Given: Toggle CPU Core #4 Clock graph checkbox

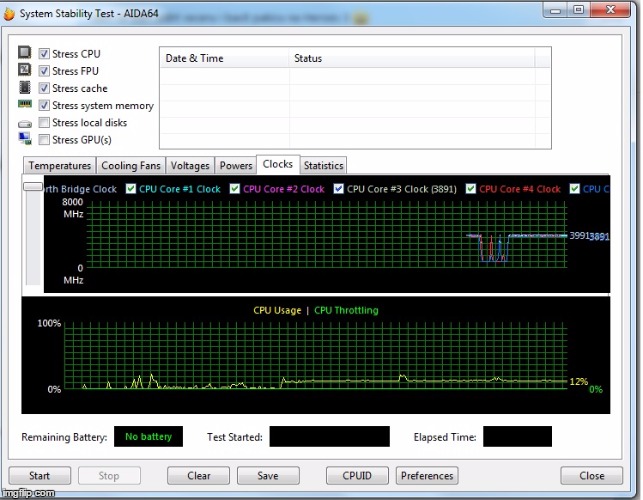Looking at the screenshot, I should 471,189.
